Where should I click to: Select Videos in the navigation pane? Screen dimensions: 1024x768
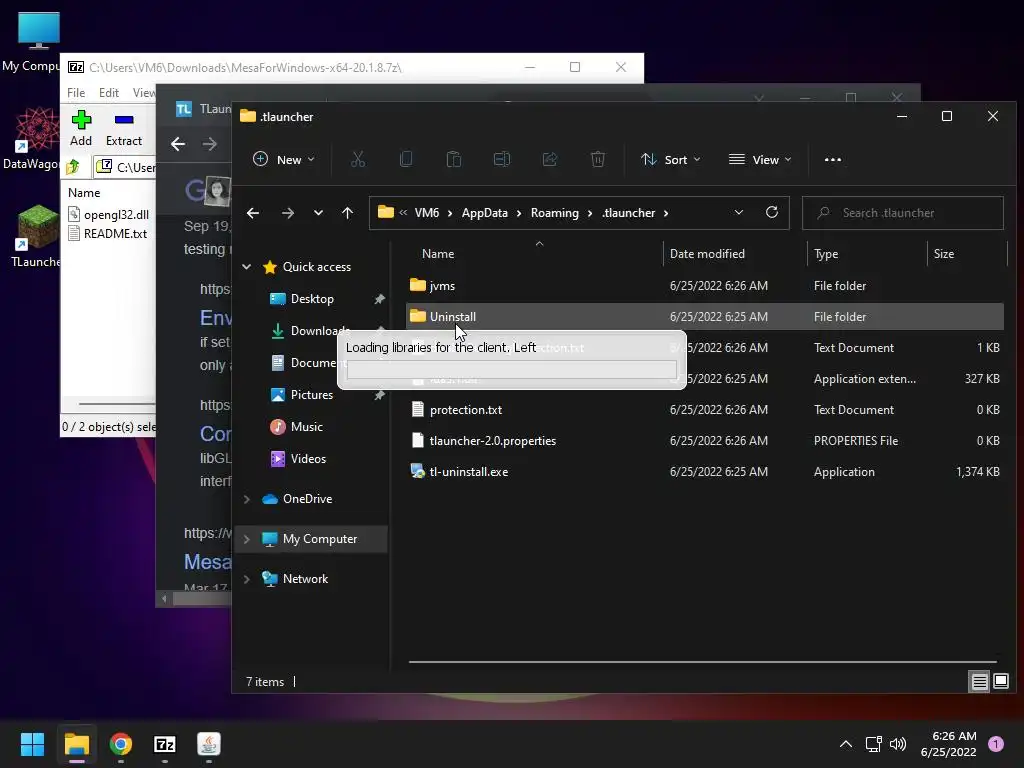pyautogui.click(x=308, y=458)
